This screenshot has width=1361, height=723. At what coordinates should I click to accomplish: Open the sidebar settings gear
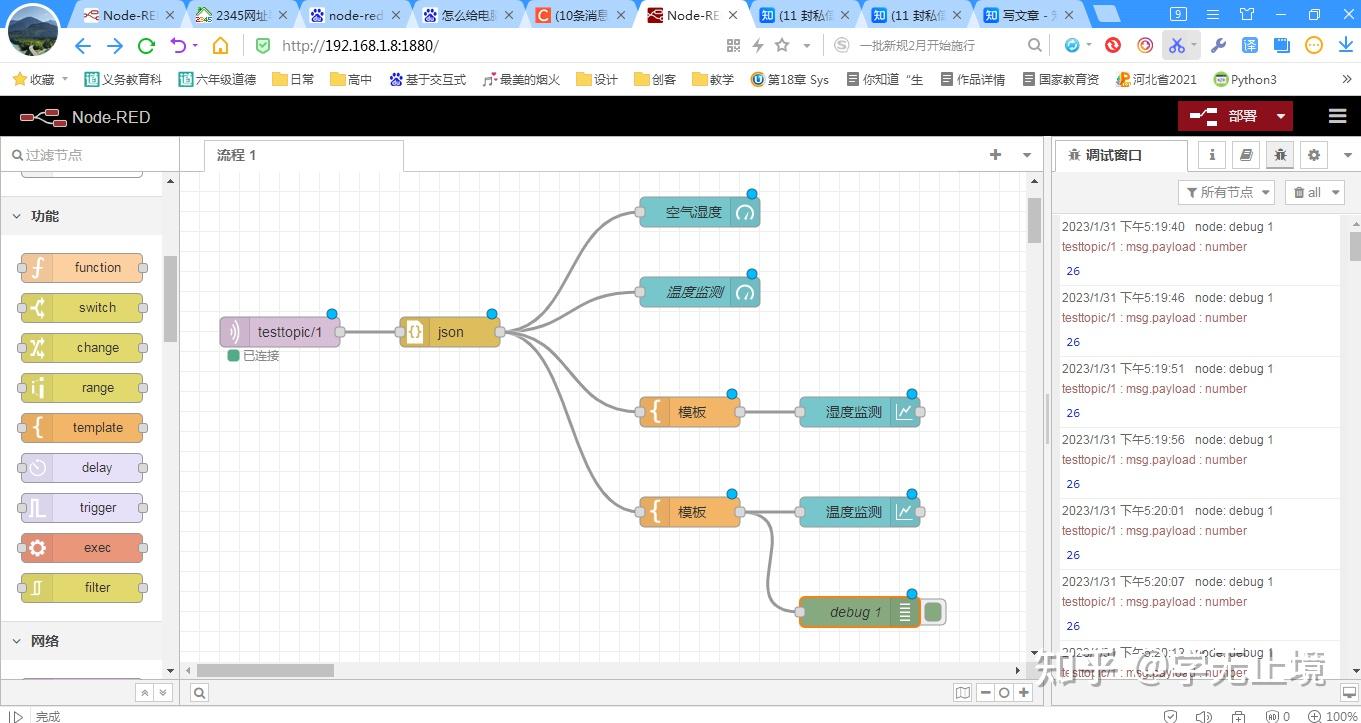[1313, 155]
